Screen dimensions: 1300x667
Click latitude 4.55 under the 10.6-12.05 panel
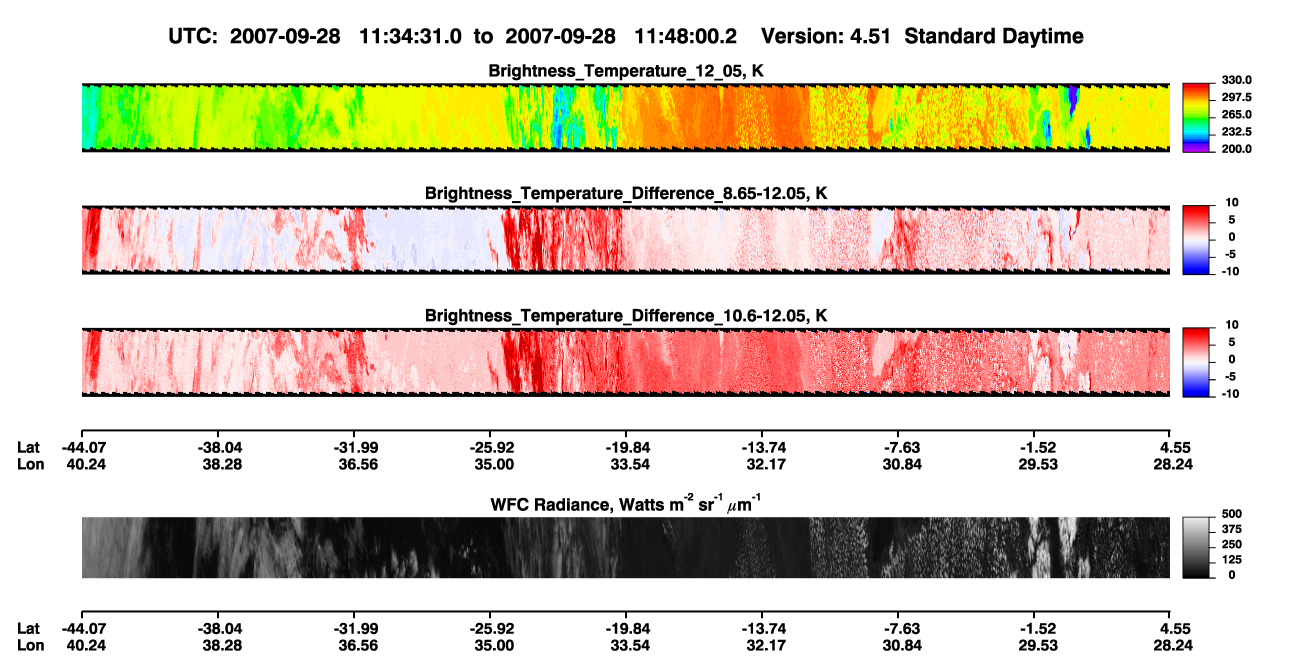coord(1170,447)
